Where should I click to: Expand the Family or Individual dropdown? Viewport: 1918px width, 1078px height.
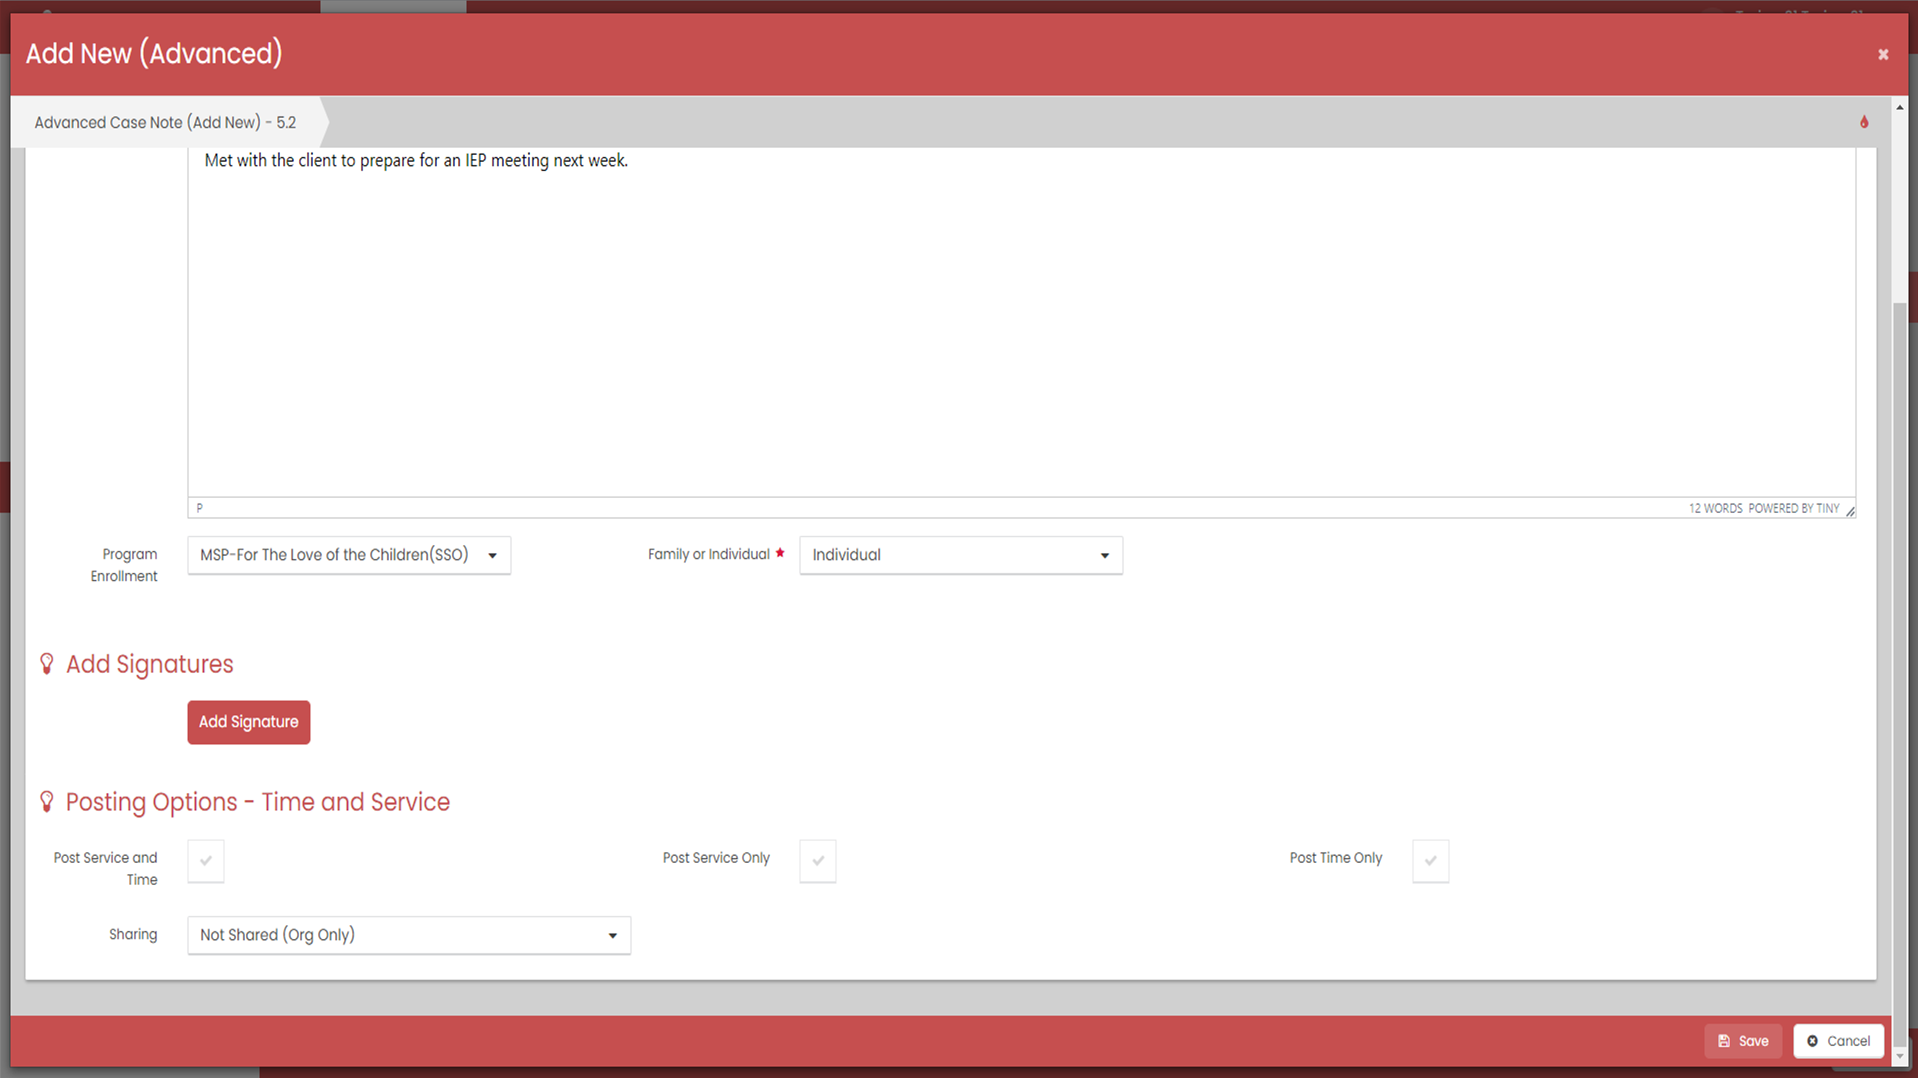960,555
